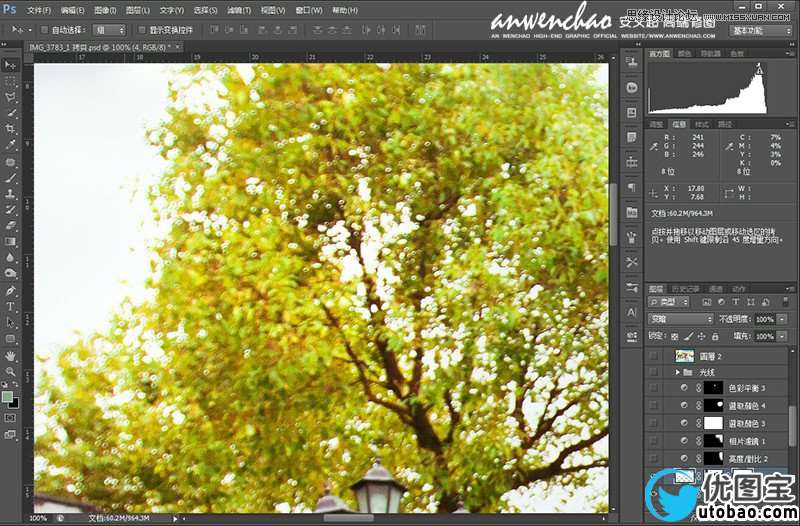Select the Rectangular Marquee tool
Screen dimensions: 800x526
coord(10,81)
